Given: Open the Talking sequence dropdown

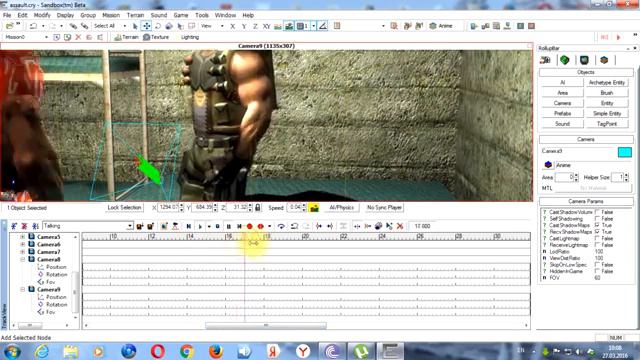Looking at the screenshot, I should pyautogui.click(x=129, y=226).
